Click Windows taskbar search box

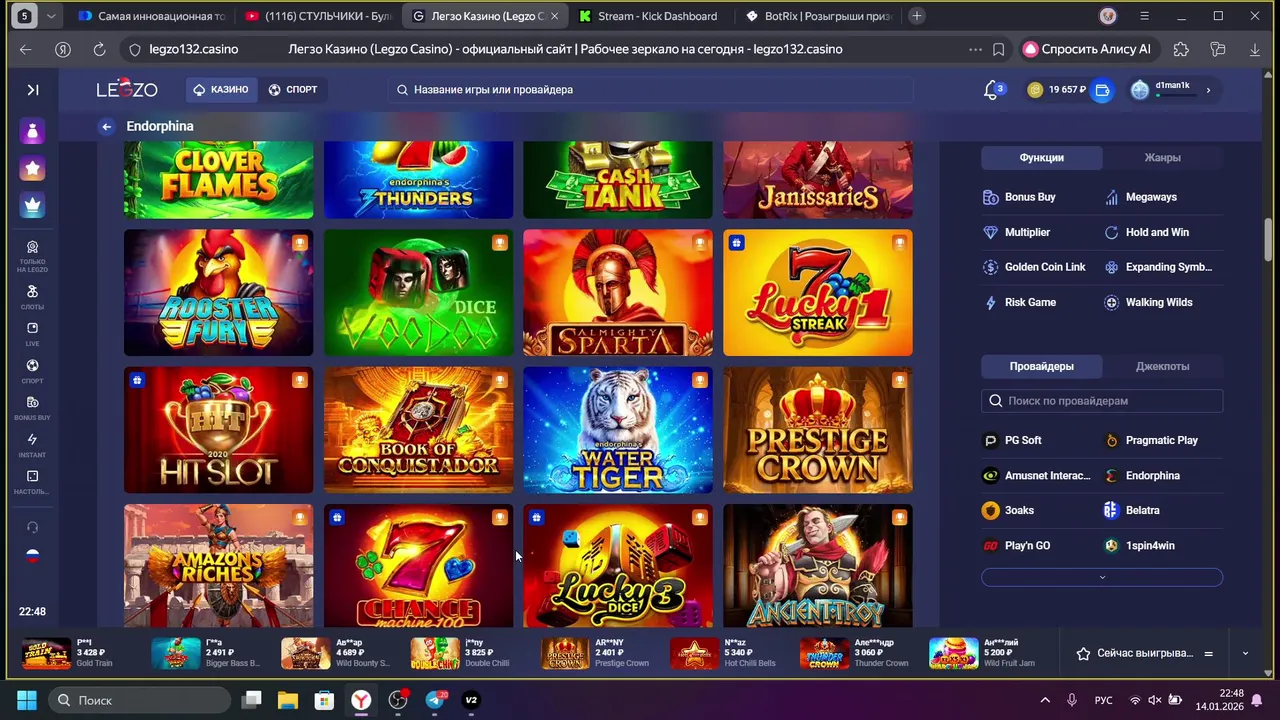(142, 700)
